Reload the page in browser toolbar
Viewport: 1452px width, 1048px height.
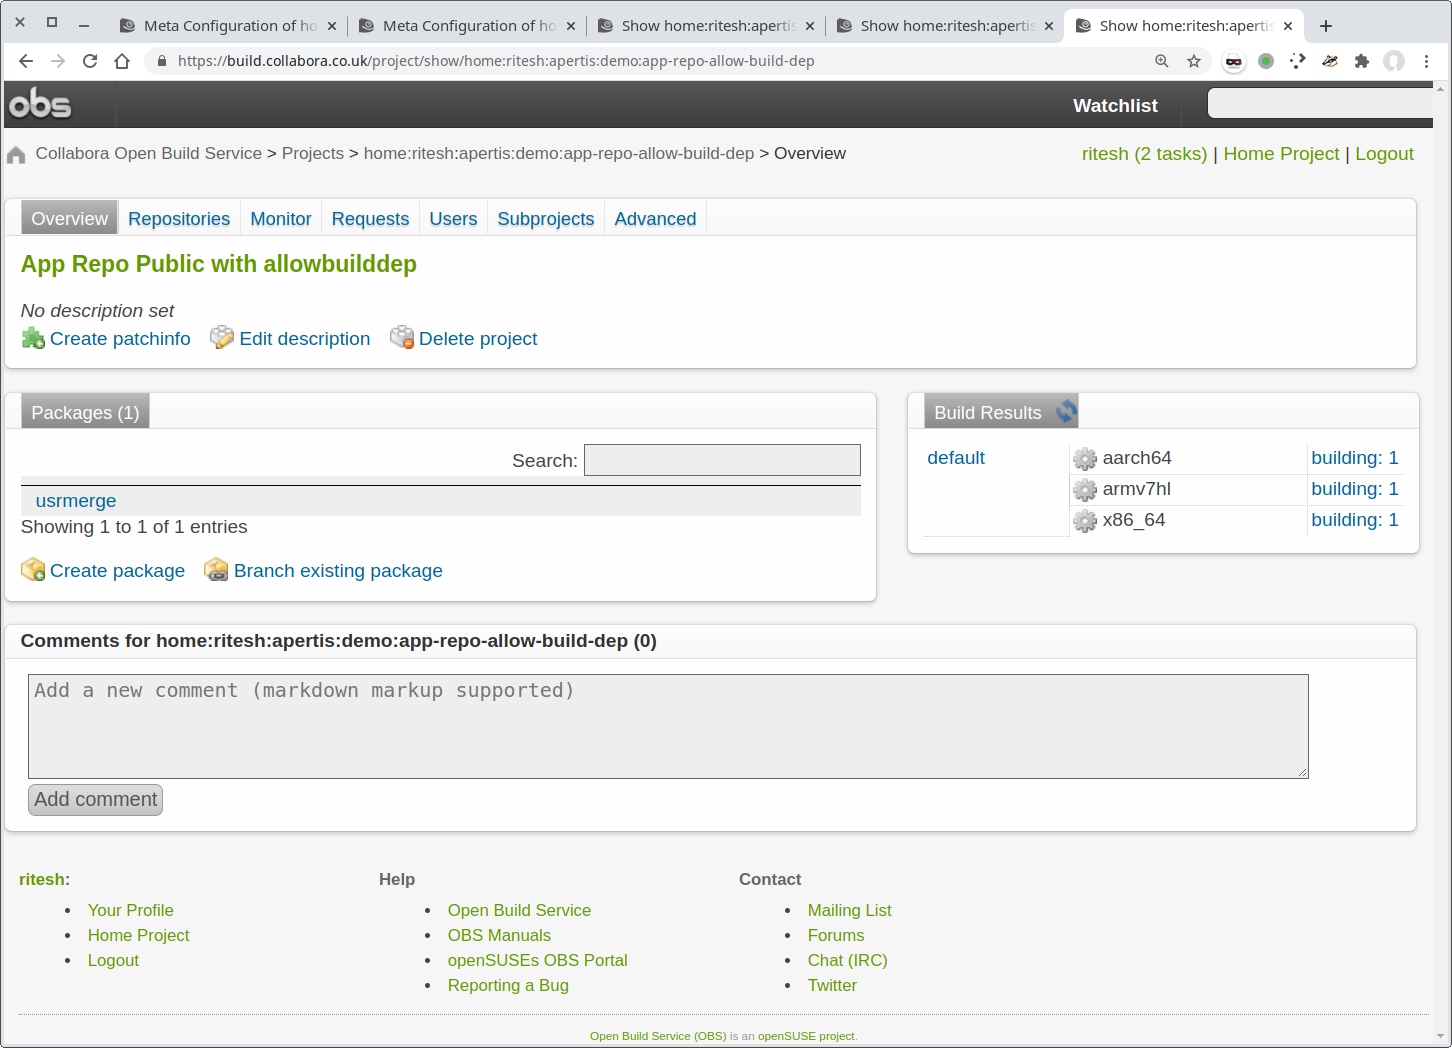coord(90,61)
